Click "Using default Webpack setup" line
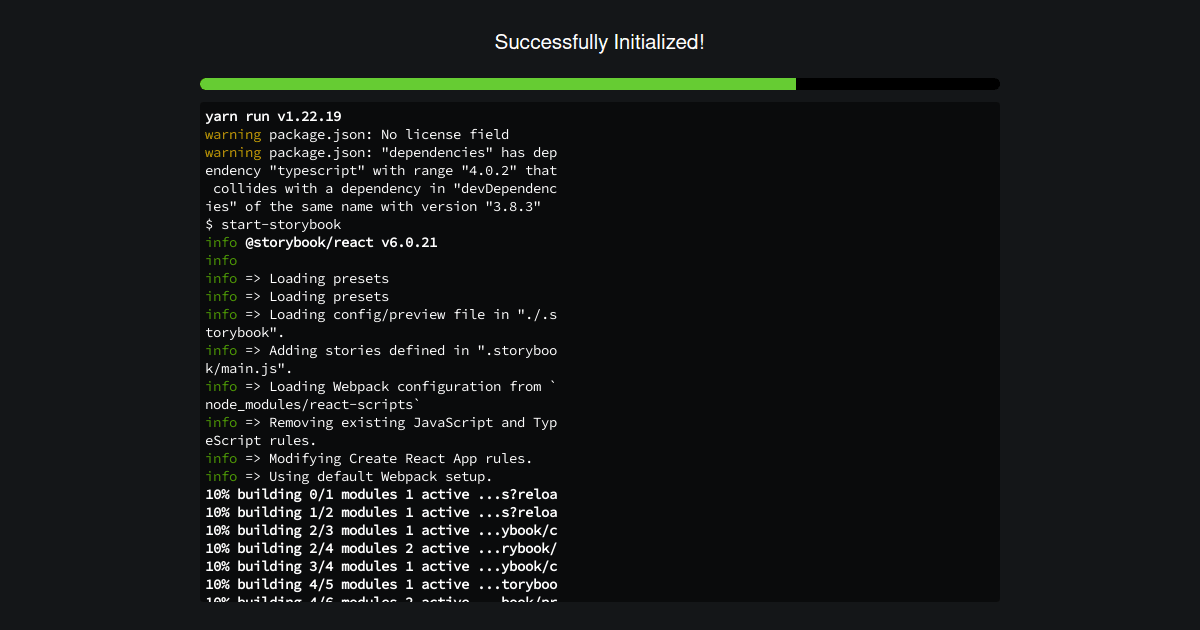Viewport: 1200px width, 630px height. tap(349, 476)
